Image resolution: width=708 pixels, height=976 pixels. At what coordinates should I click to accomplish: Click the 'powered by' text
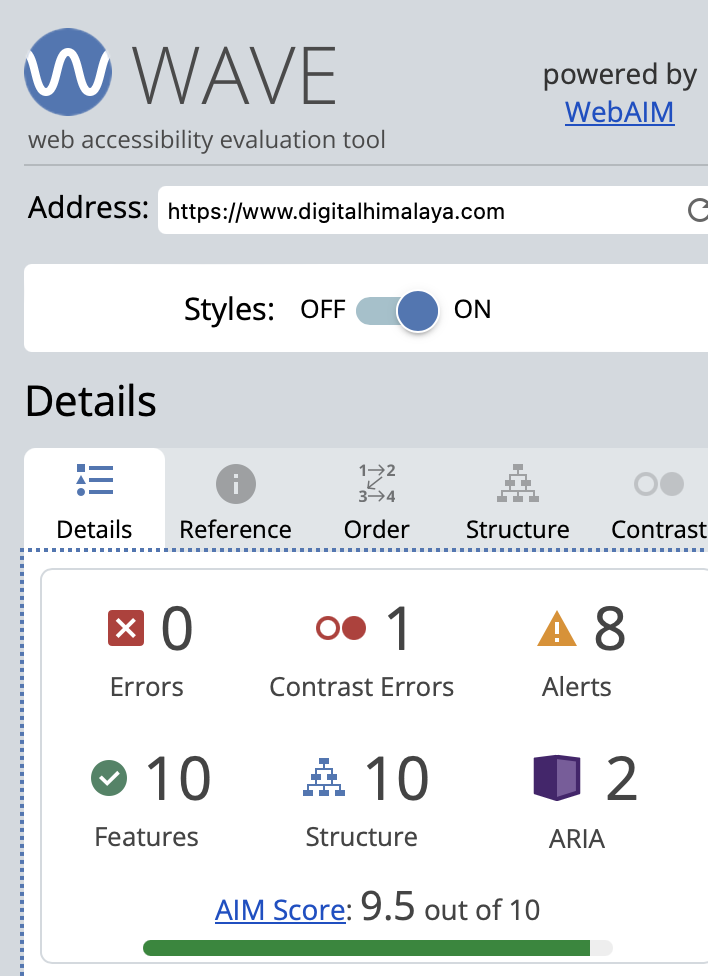click(620, 75)
